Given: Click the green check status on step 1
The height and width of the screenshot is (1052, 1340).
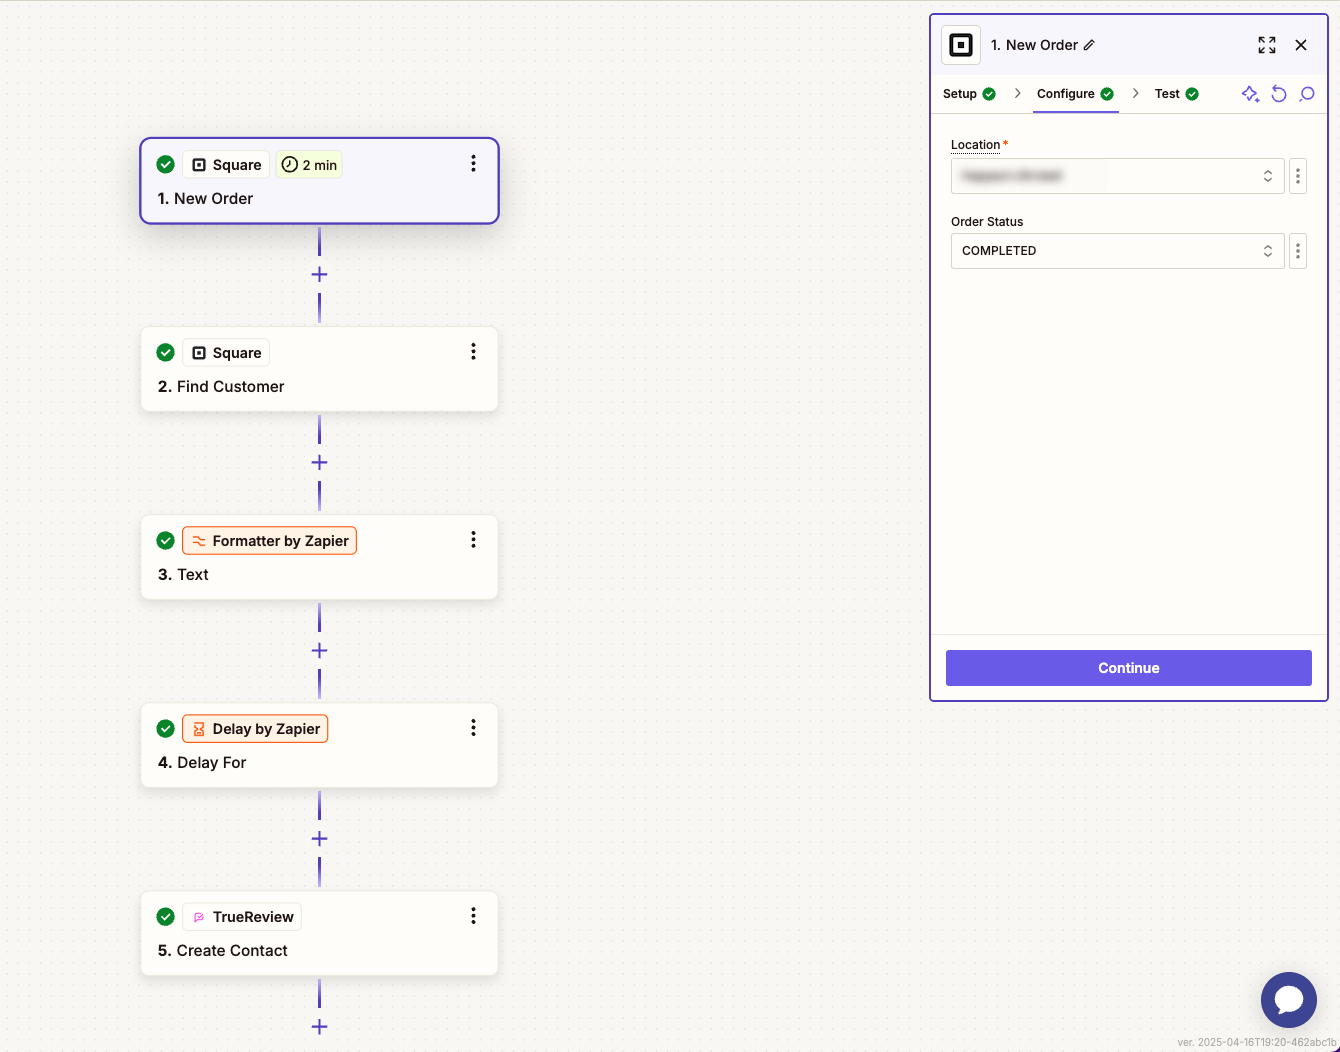Looking at the screenshot, I should 166,164.
